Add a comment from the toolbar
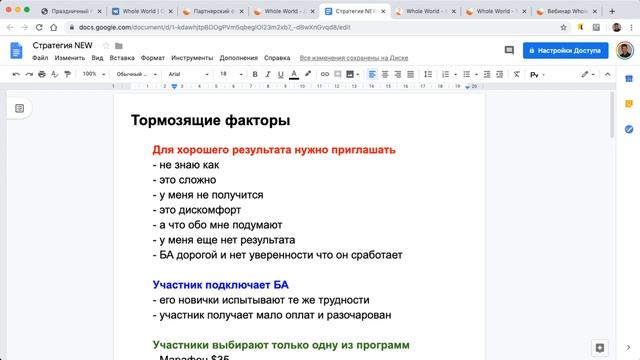 [338, 74]
